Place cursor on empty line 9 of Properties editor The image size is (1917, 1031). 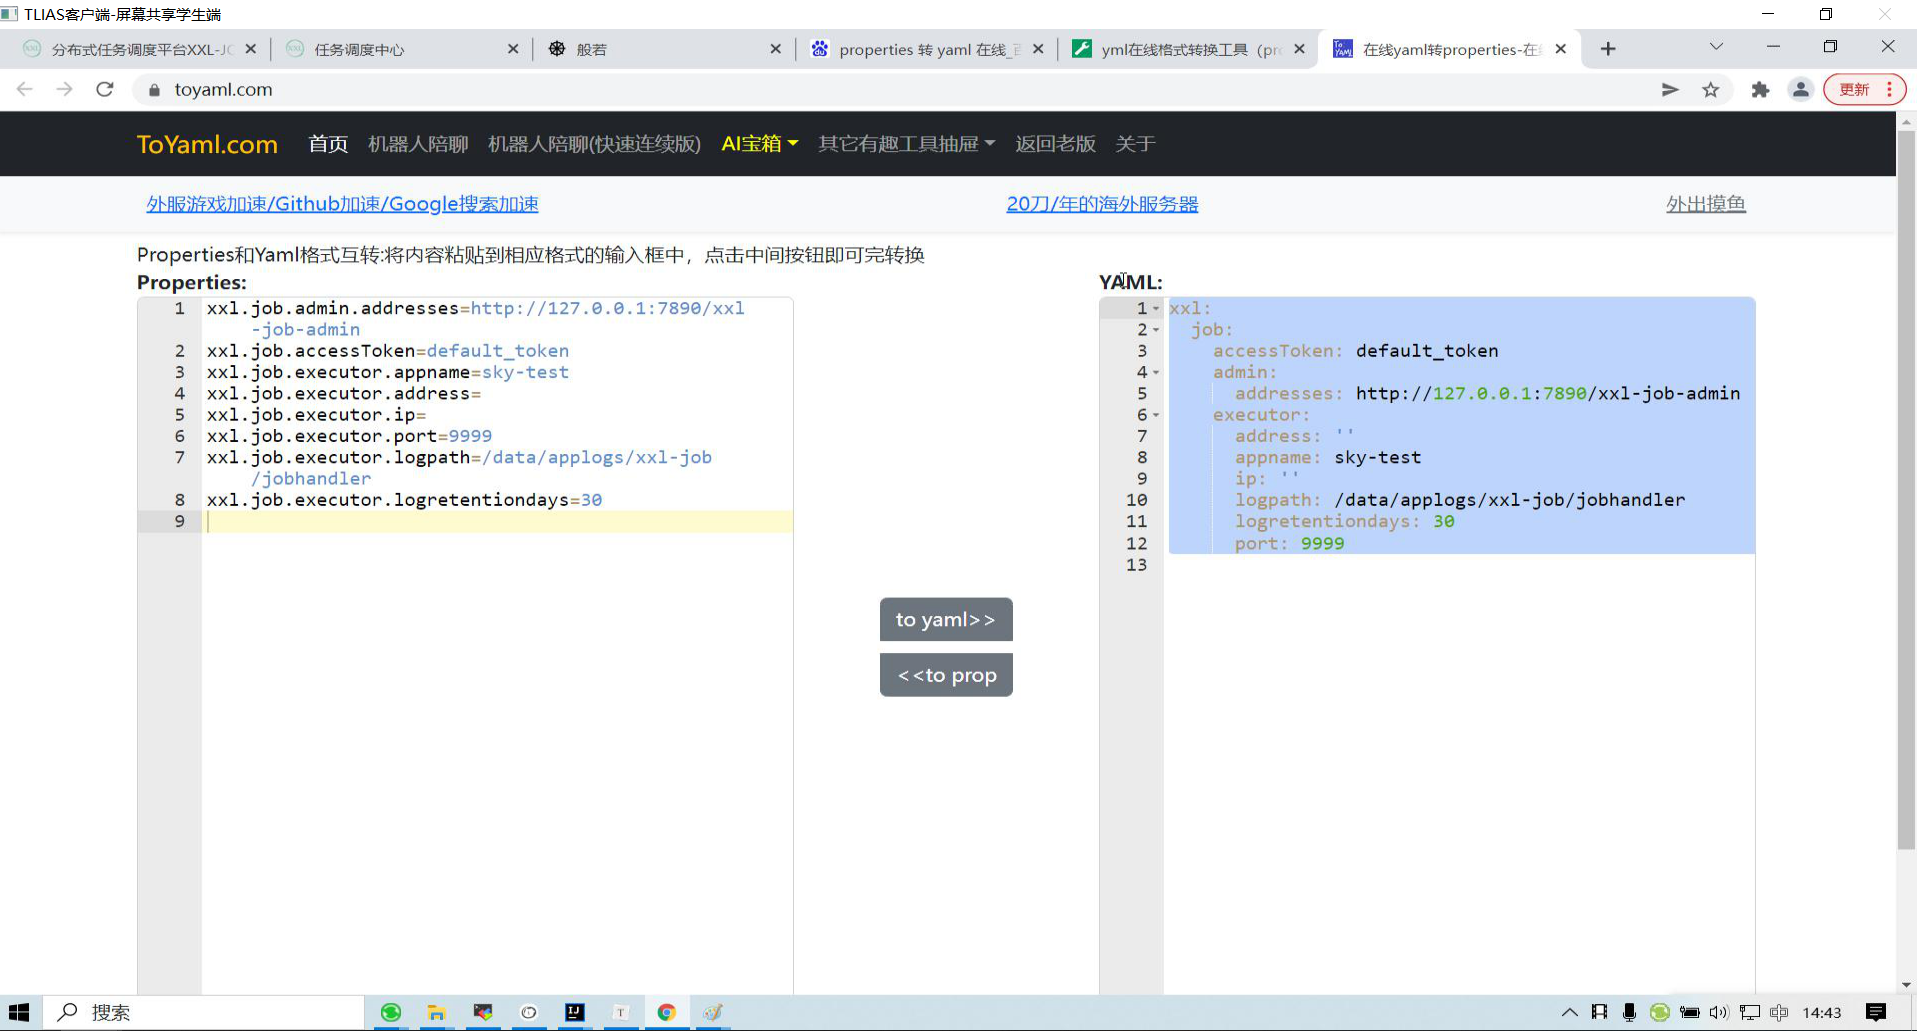[x=497, y=521]
